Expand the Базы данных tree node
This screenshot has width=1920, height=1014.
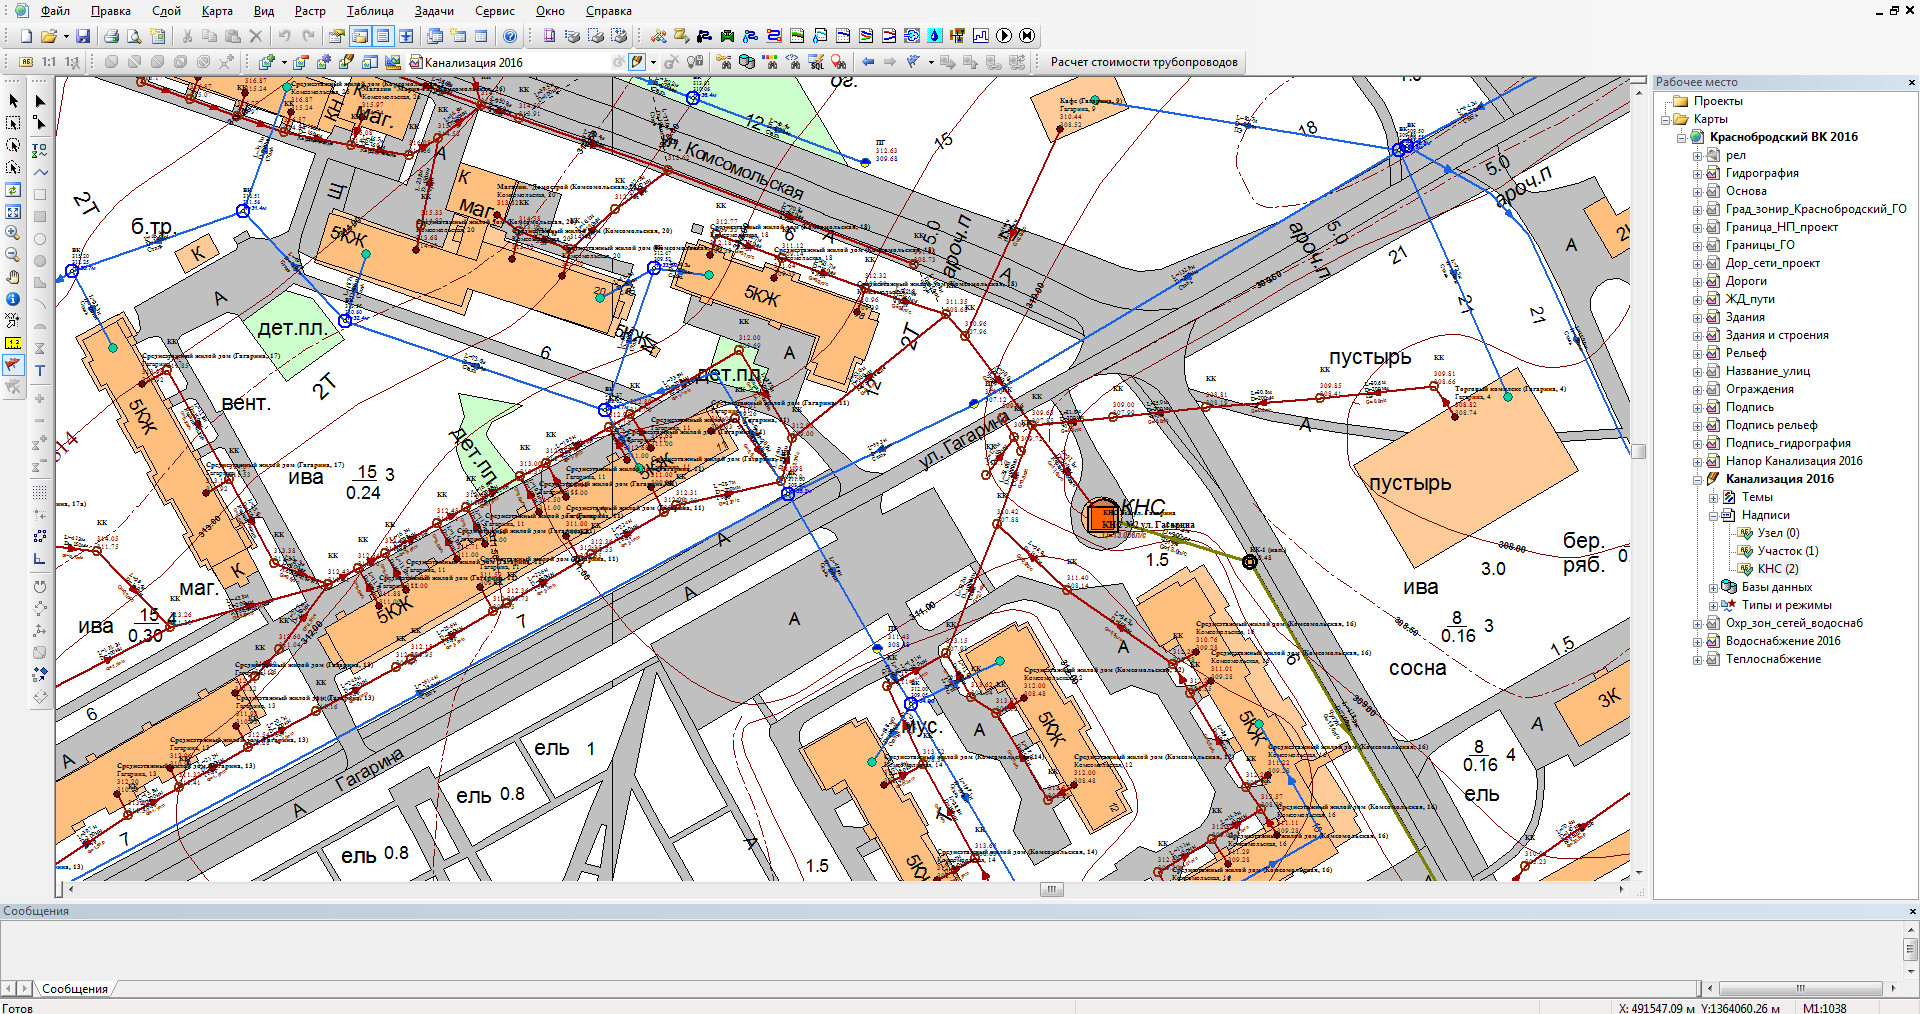[1713, 587]
